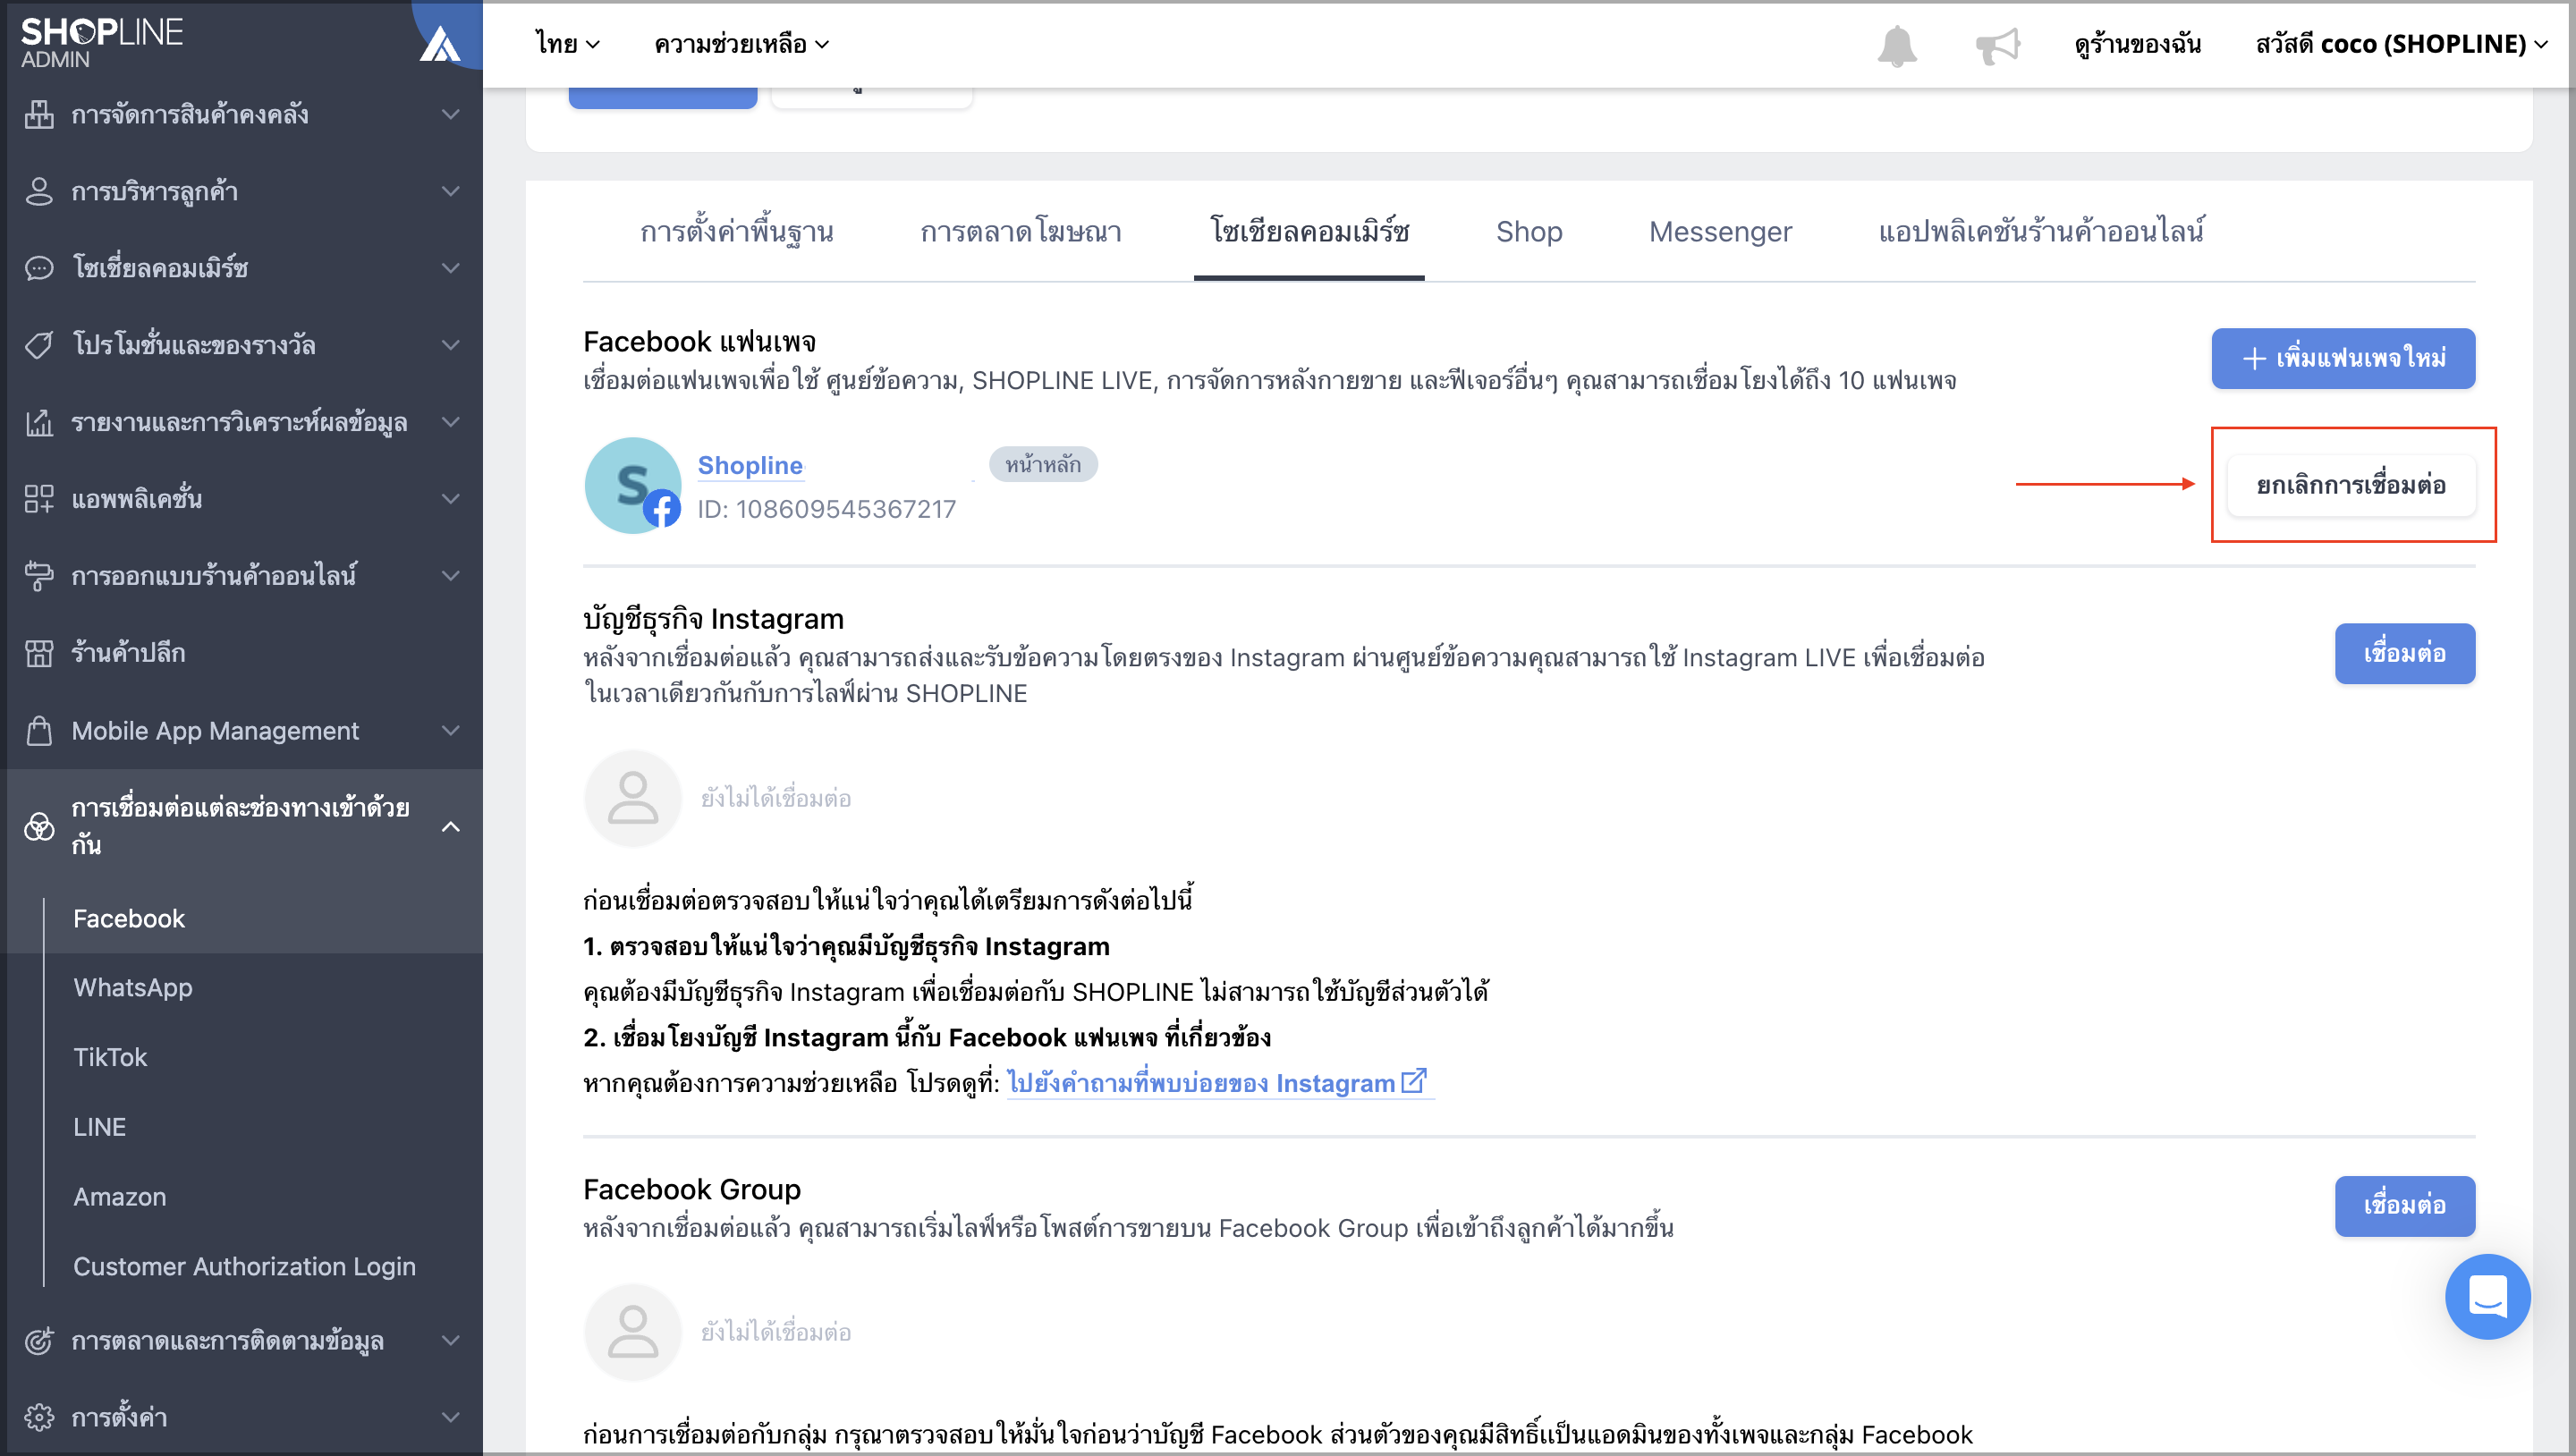The width and height of the screenshot is (2576, 1456).
Task: Click the external link icon beside Instagram FAQ
Action: click(x=1414, y=1081)
